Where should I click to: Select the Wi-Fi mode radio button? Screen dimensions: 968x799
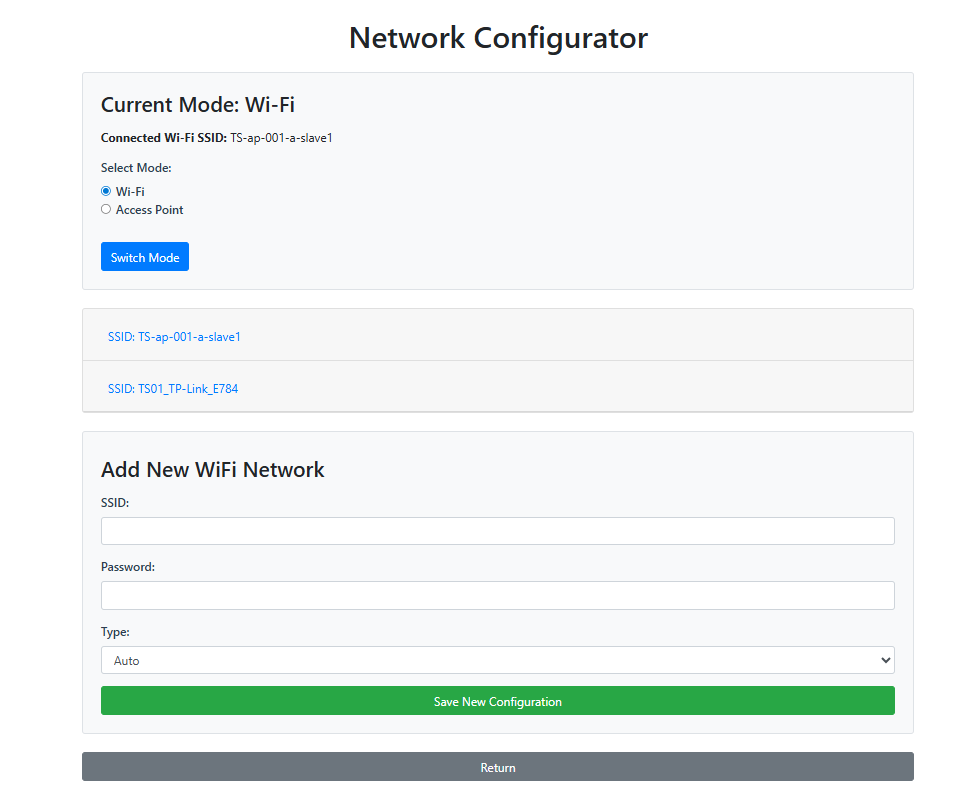(106, 190)
